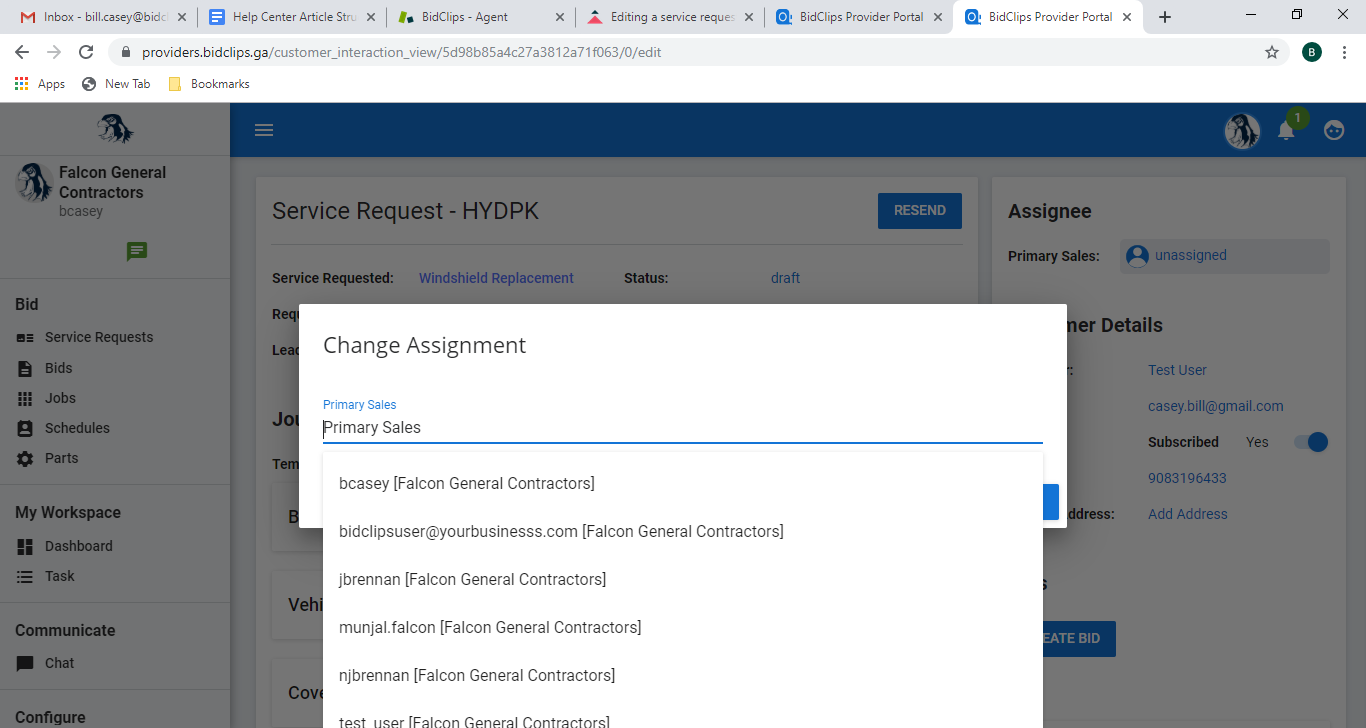Open Chrome's three-dot menu

point(1345,52)
